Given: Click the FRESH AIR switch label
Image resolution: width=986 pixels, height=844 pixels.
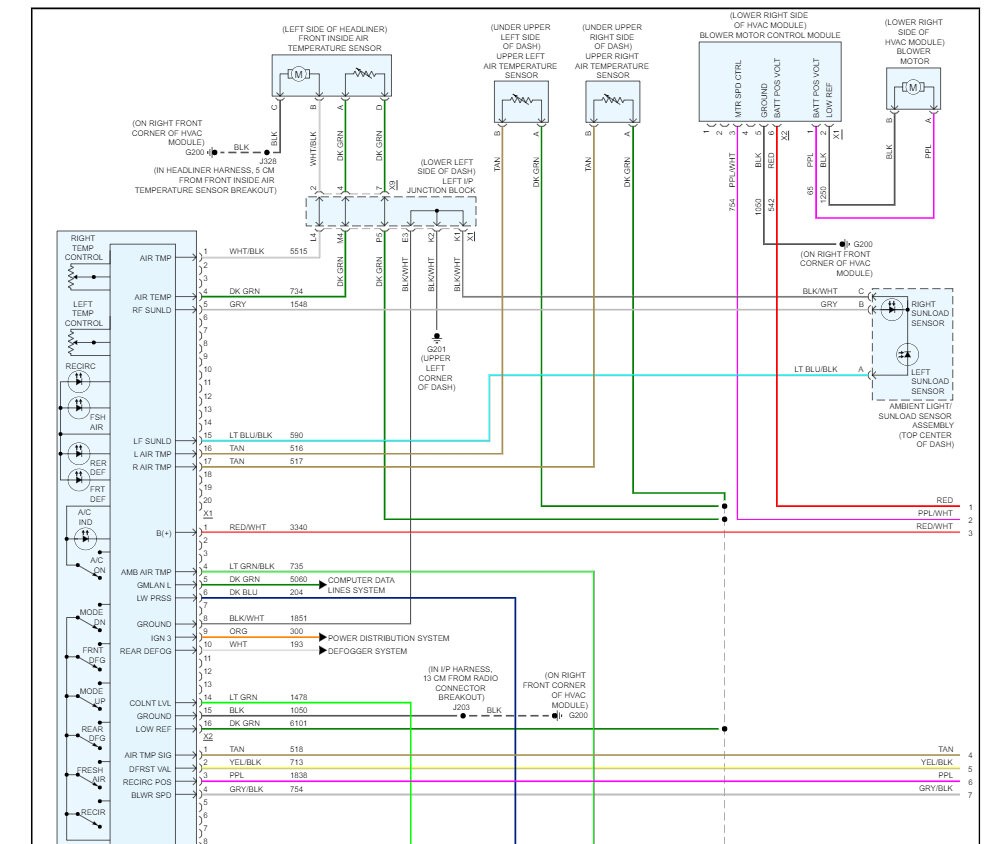Looking at the screenshot, I should [91, 774].
